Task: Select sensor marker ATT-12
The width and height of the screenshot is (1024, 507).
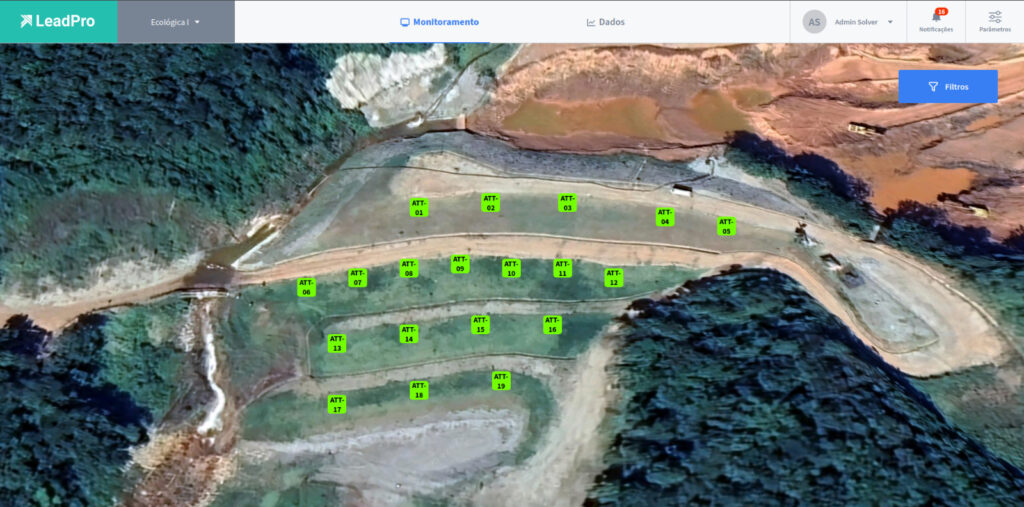Action: 613,277
